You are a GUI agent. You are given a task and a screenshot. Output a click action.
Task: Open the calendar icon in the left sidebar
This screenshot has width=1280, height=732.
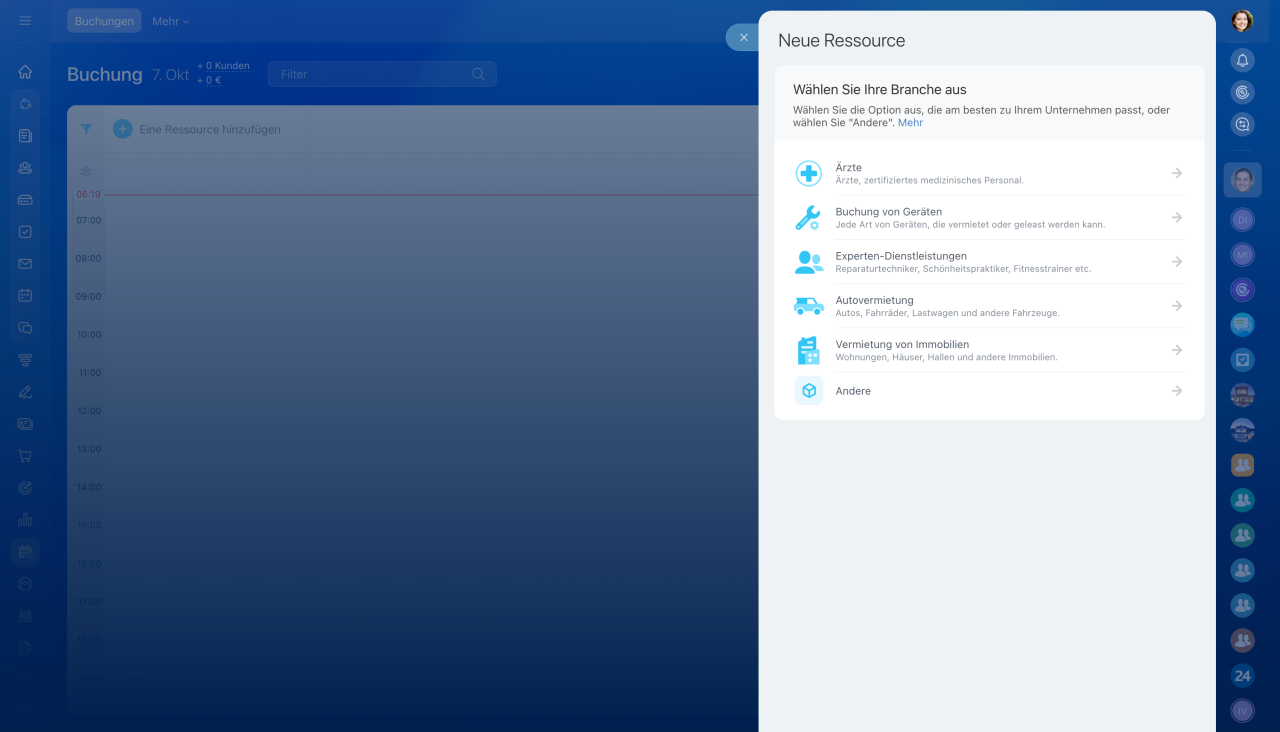[x=25, y=296]
